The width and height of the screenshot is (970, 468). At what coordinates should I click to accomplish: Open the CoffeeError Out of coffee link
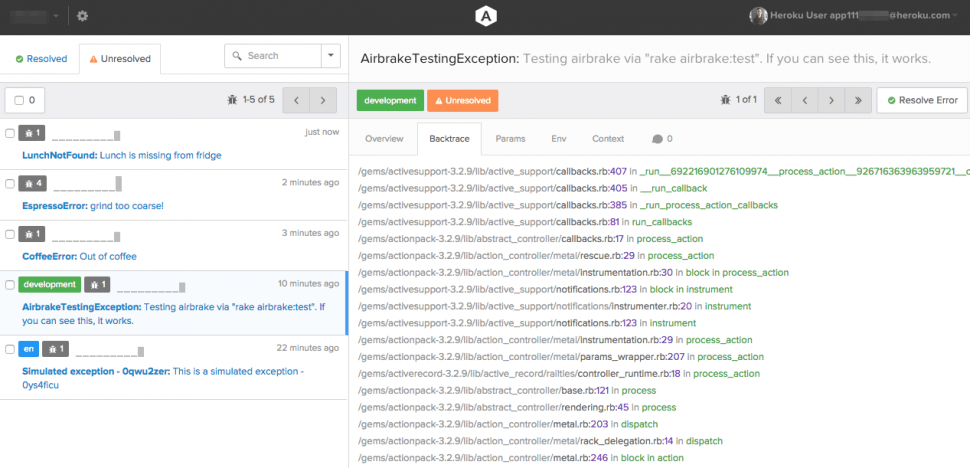click(79, 256)
